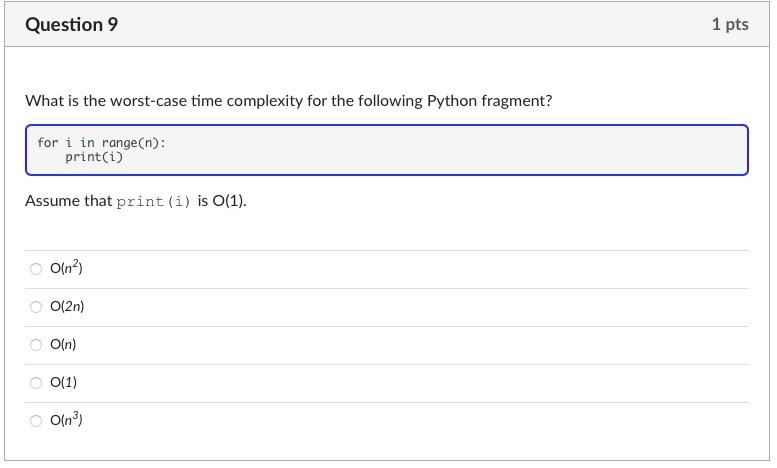Click the word 'Python' in the question
The width and height of the screenshot is (777, 468).
454,101
